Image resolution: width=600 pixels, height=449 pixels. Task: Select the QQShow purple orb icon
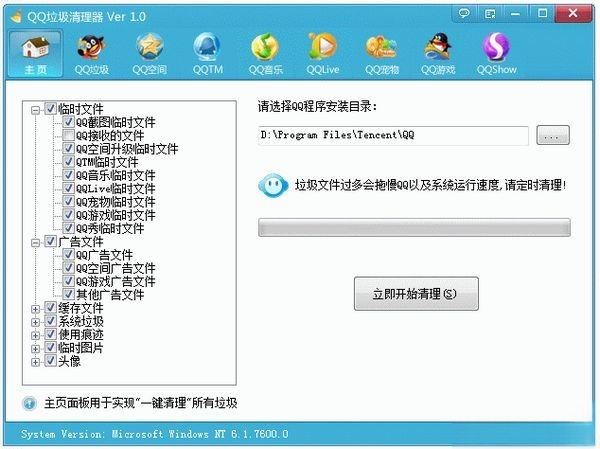point(496,47)
